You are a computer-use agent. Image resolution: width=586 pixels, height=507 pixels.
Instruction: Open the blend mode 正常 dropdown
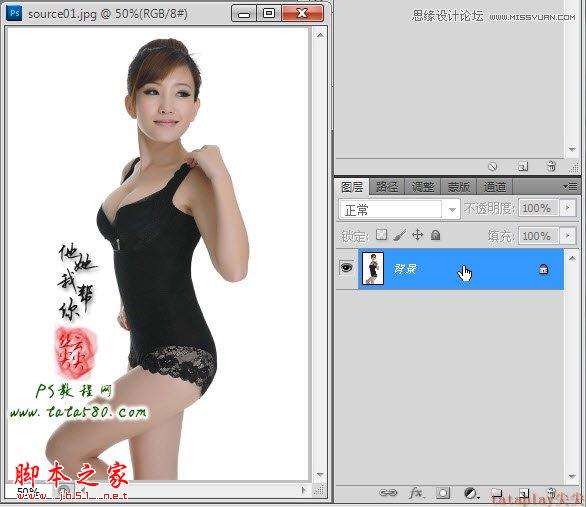coord(399,210)
